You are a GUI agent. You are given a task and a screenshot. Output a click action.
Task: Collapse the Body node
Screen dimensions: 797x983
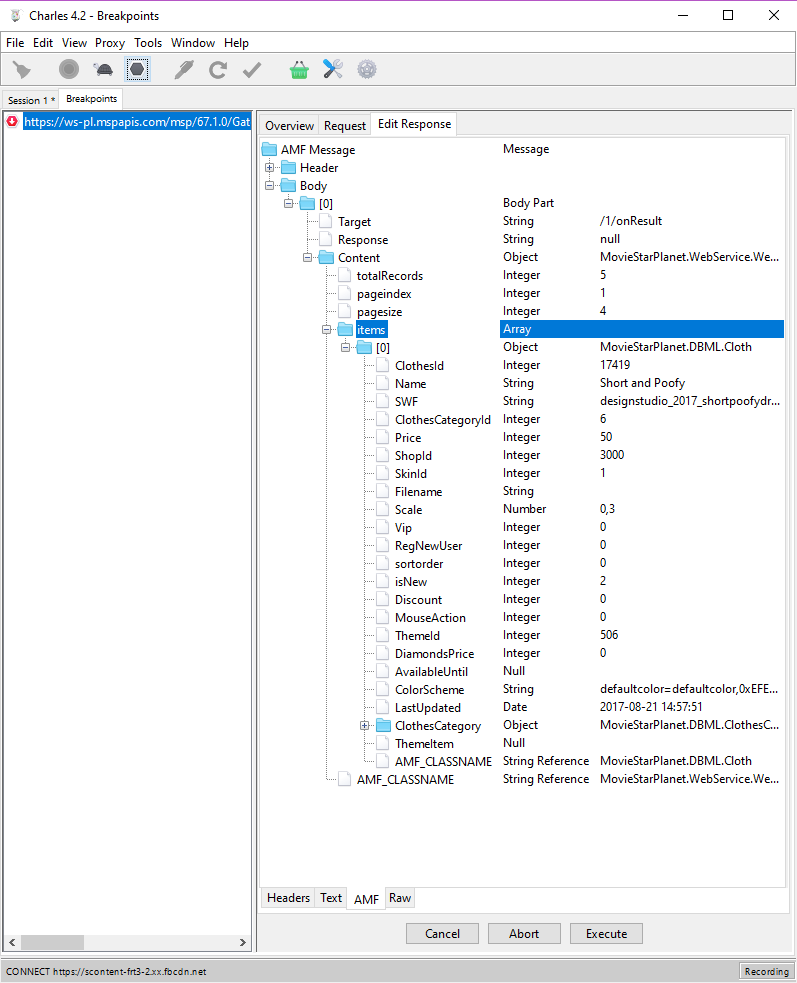pyautogui.click(x=270, y=186)
